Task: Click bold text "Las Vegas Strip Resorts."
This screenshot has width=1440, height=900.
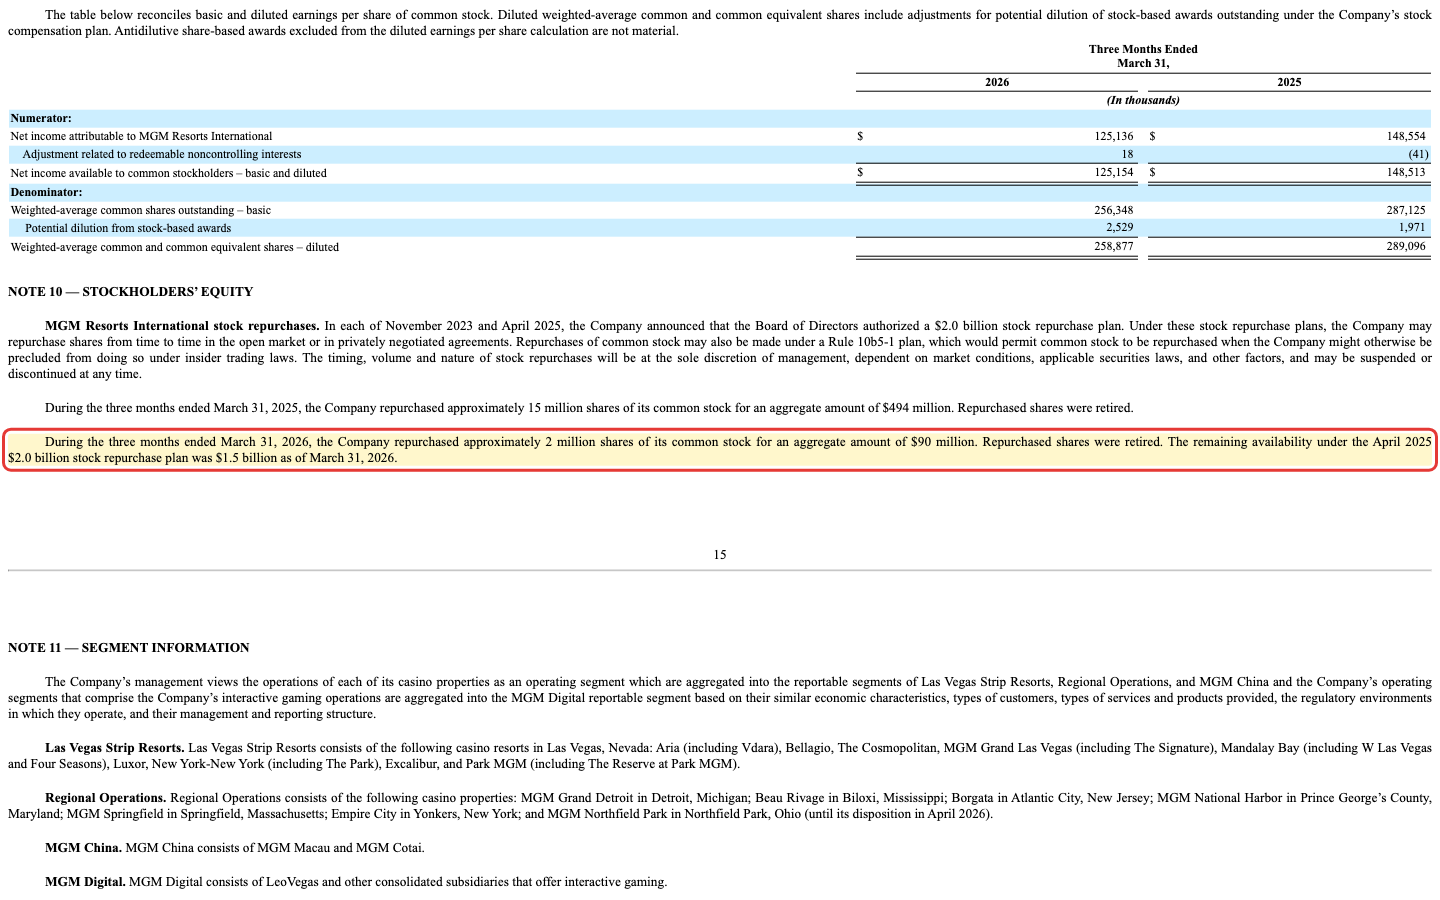Action: (x=115, y=748)
